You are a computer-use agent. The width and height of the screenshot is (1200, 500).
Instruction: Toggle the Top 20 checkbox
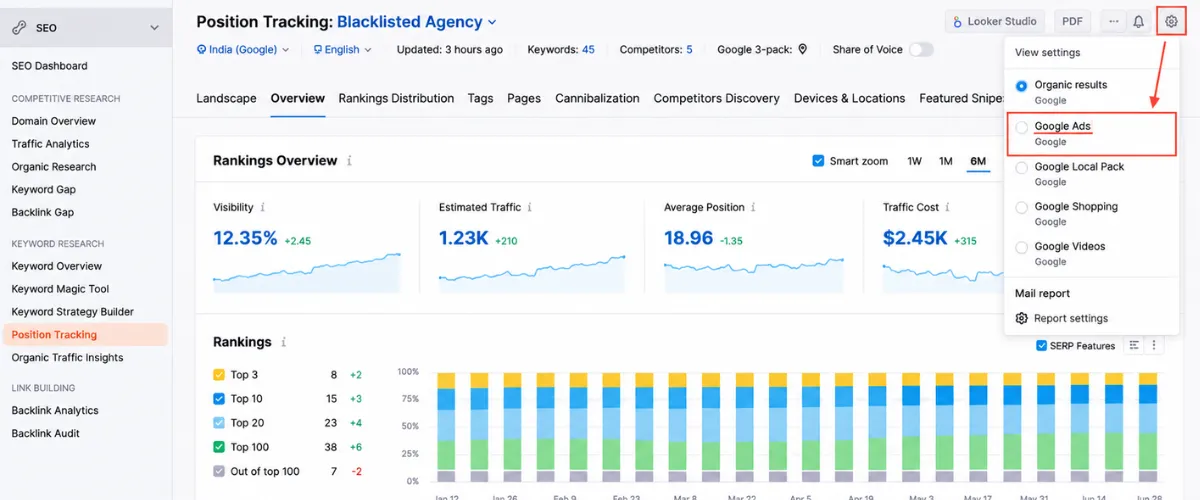219,423
